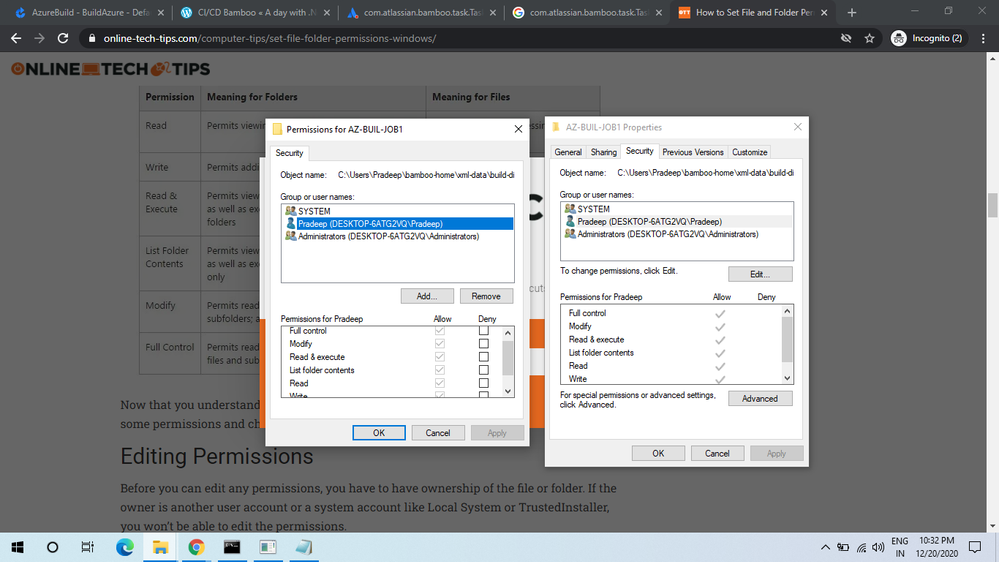999x562 pixels.
Task: Open the Action Center notification icon
Action: click(975, 547)
